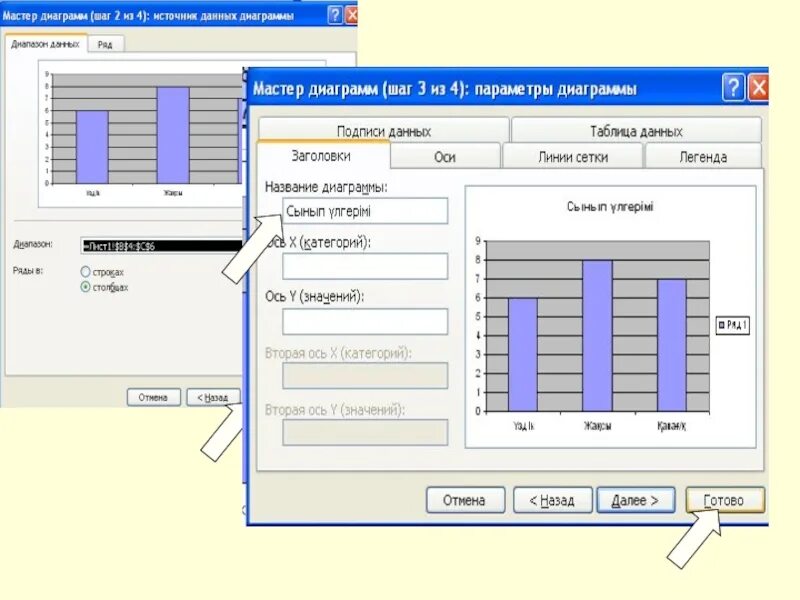The width and height of the screenshot is (800, 600).
Task: Select the Ряд tab in step 2 window
Action: 105,44
